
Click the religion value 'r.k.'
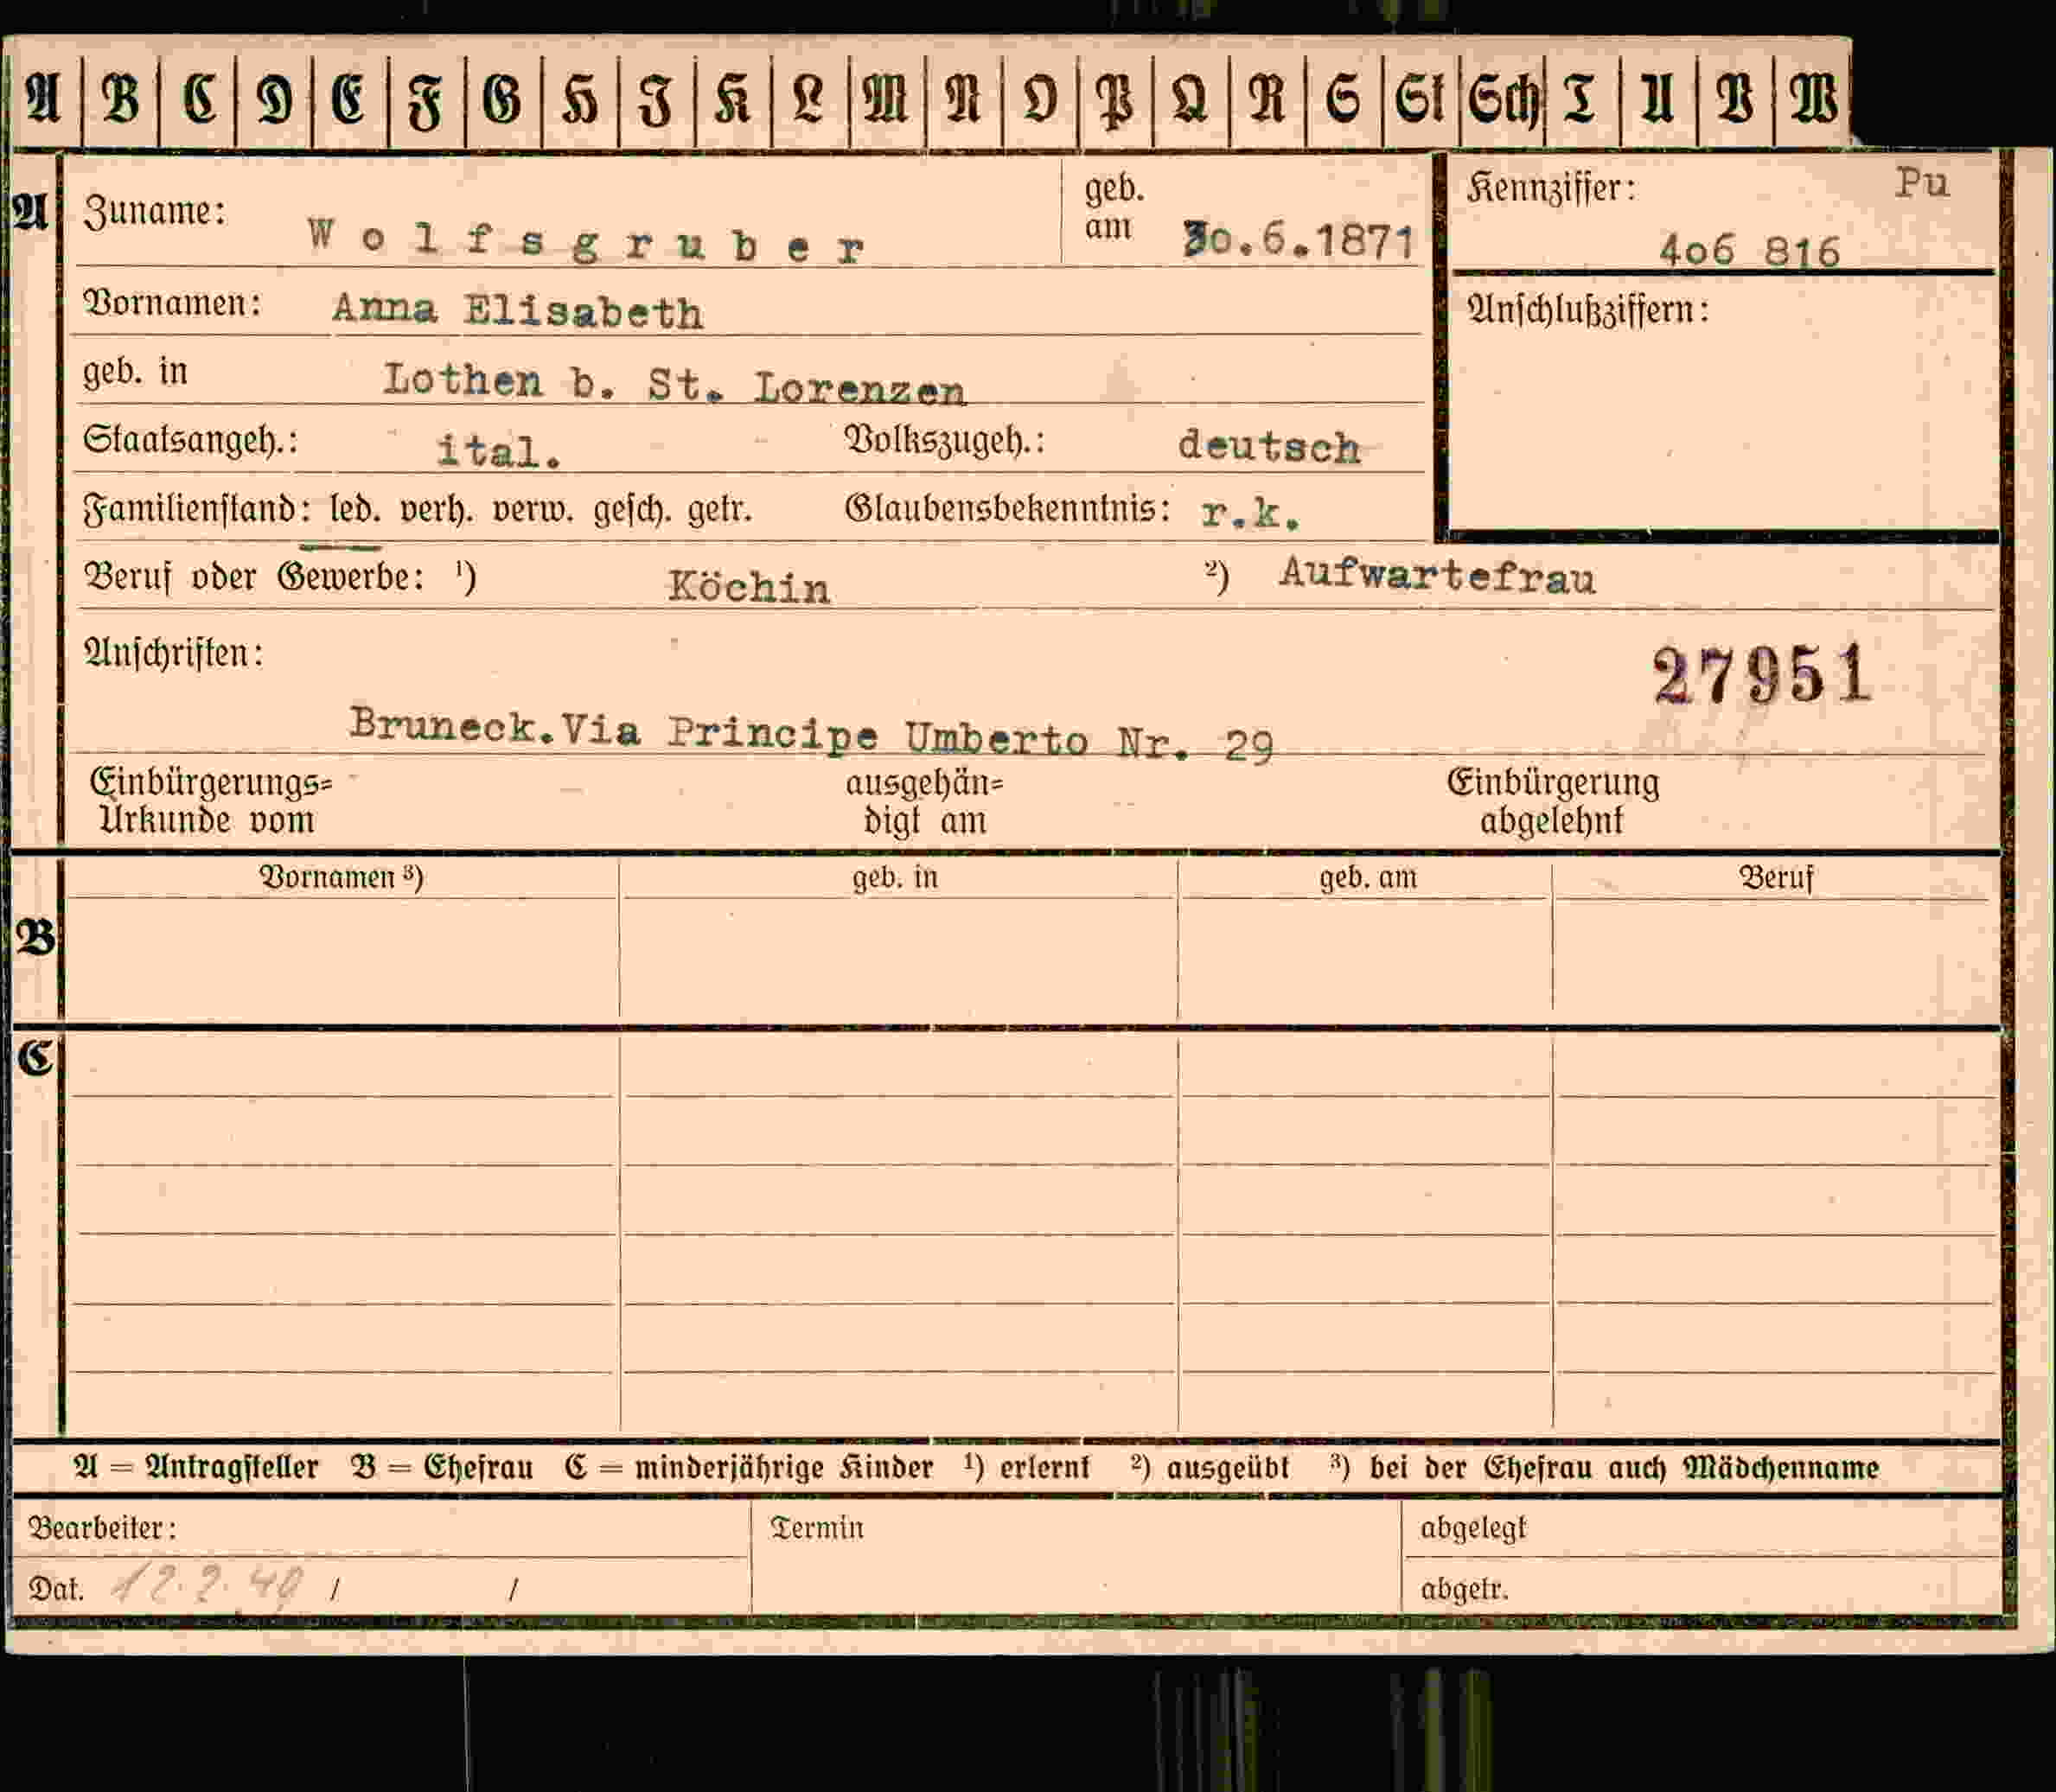(x=1250, y=513)
